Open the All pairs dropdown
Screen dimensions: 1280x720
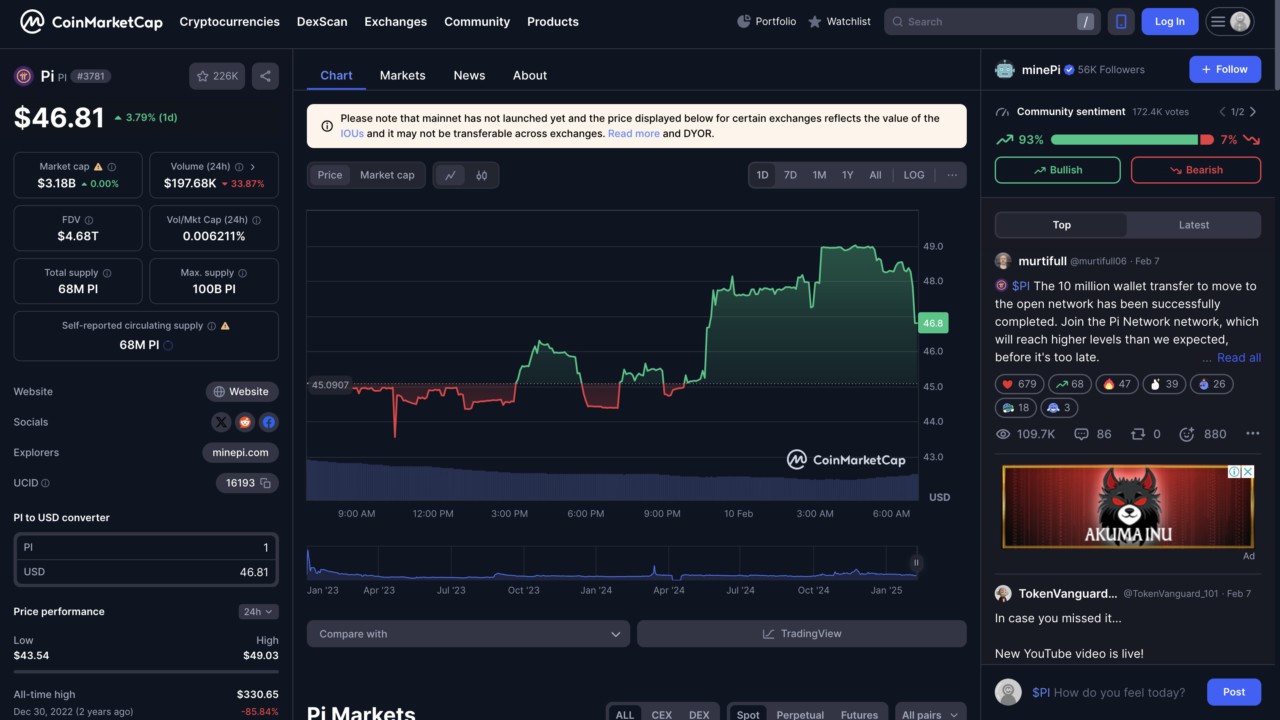930,714
